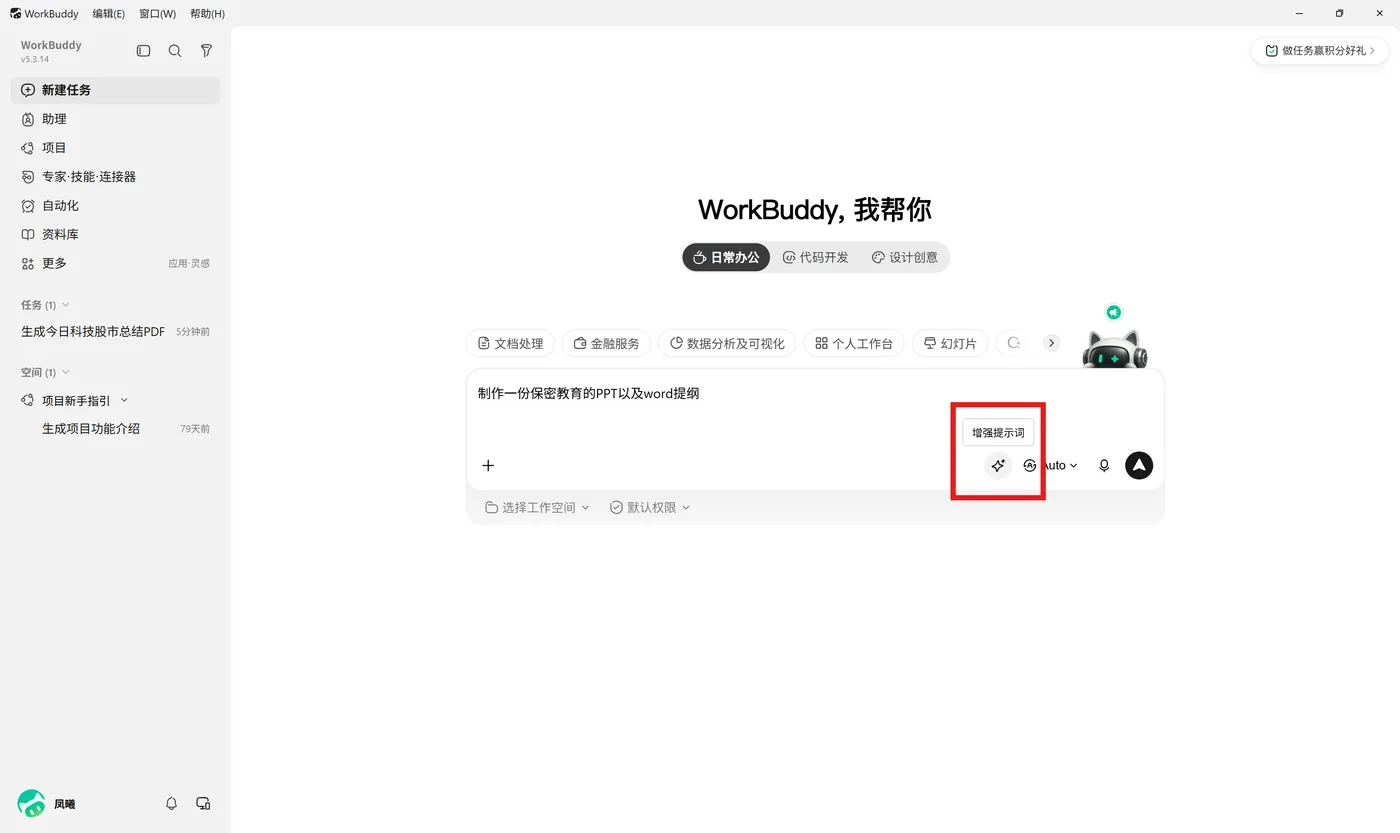1400x833 pixels.
Task: Choose the 幻灯片 chip
Action: click(950, 343)
